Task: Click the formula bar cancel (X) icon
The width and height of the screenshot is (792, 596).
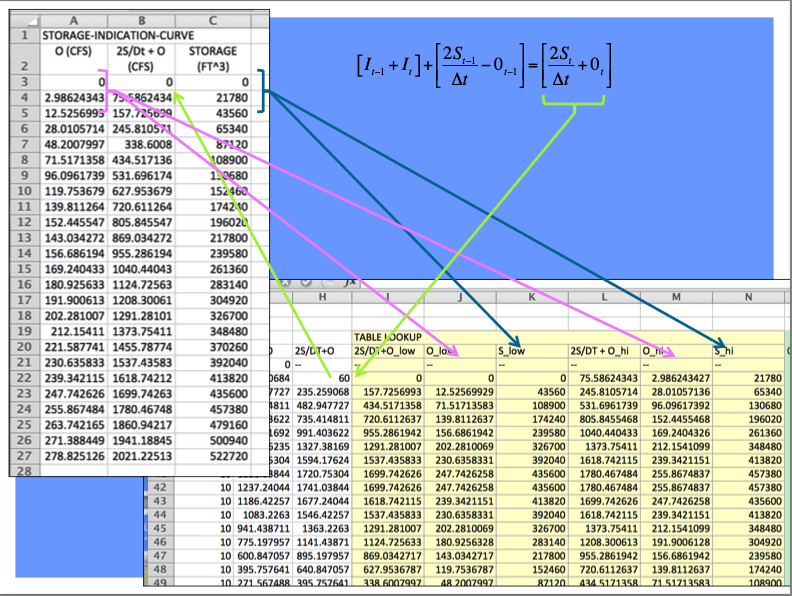Action: pos(286,283)
